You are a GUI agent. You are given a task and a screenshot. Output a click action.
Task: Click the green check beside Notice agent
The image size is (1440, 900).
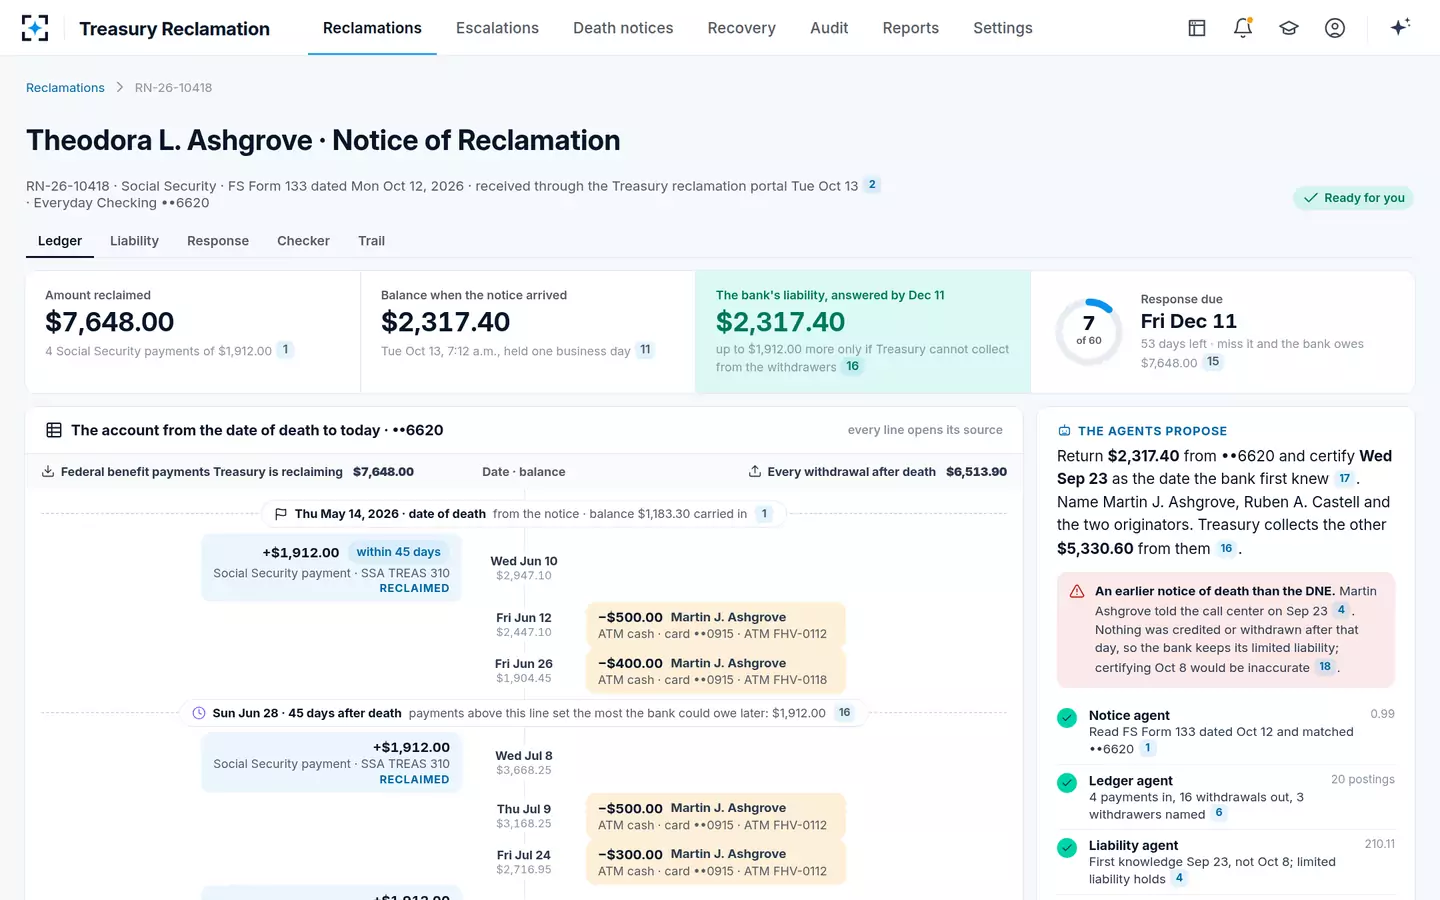pos(1067,717)
